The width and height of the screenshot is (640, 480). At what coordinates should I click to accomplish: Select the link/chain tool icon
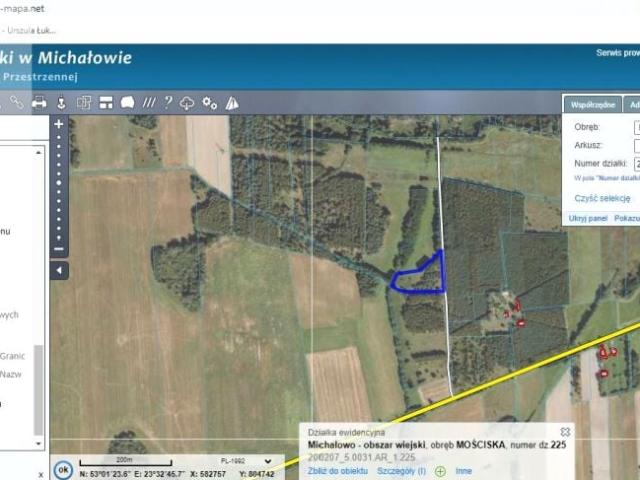(16, 102)
